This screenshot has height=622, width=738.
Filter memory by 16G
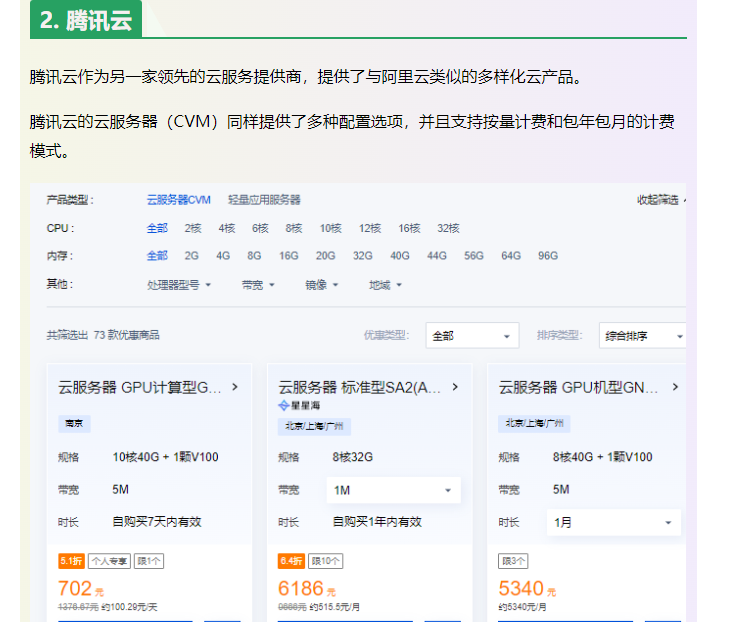[289, 255]
